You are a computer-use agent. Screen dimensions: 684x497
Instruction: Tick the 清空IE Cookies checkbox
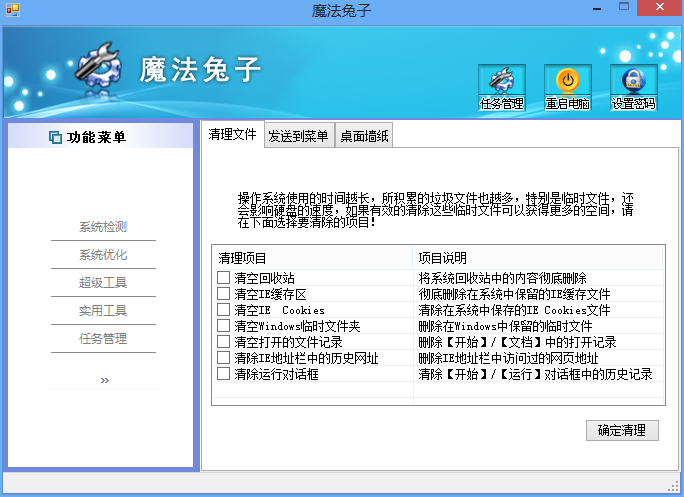(223, 310)
